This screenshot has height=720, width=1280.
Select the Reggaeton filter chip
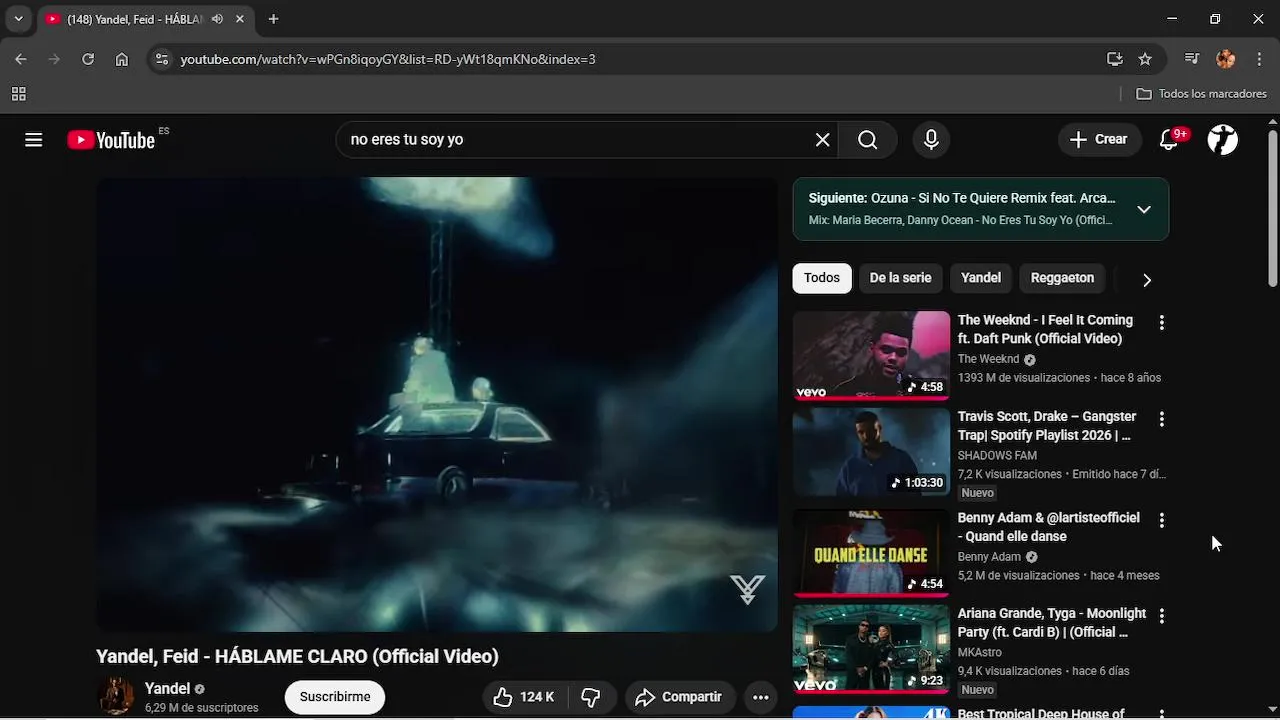[x=1062, y=278]
